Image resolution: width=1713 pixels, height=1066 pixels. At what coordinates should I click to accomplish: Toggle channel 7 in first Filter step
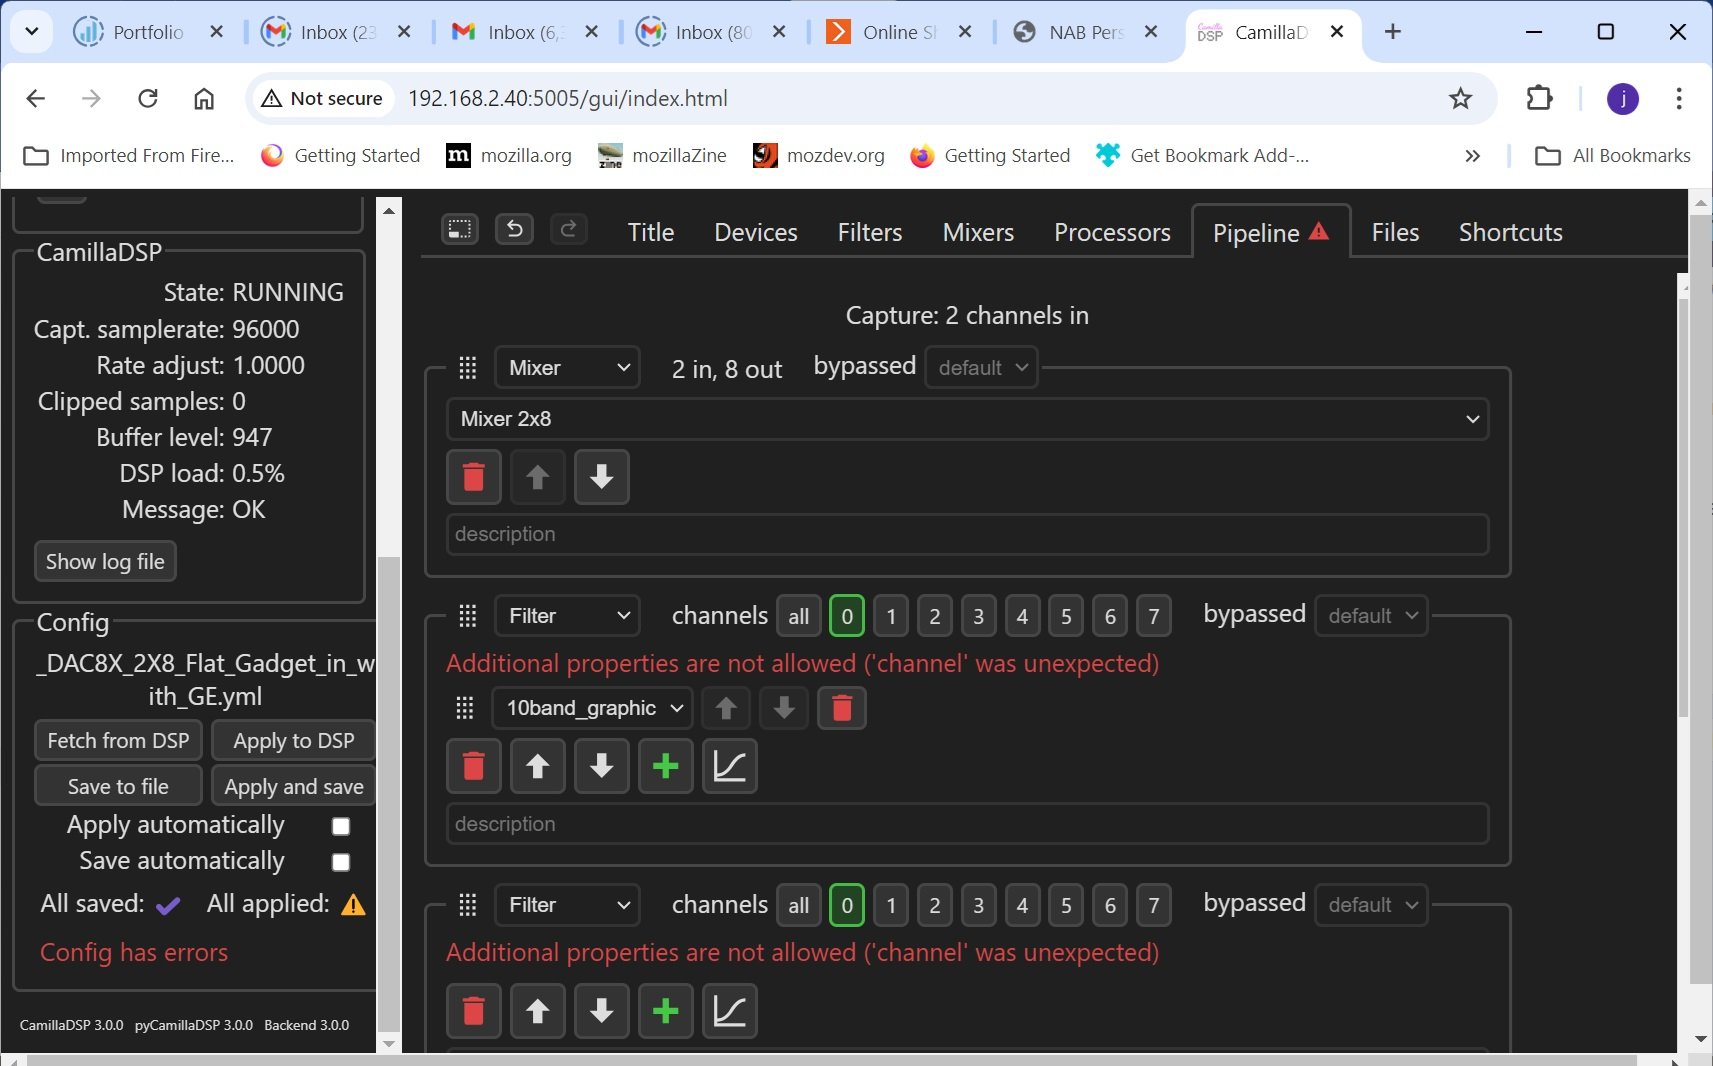coord(1154,616)
